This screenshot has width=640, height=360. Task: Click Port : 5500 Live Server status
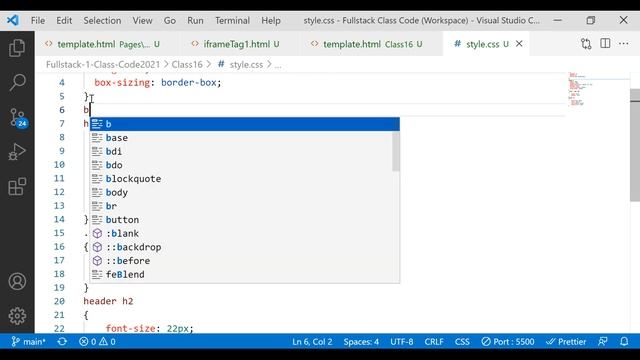coord(508,342)
